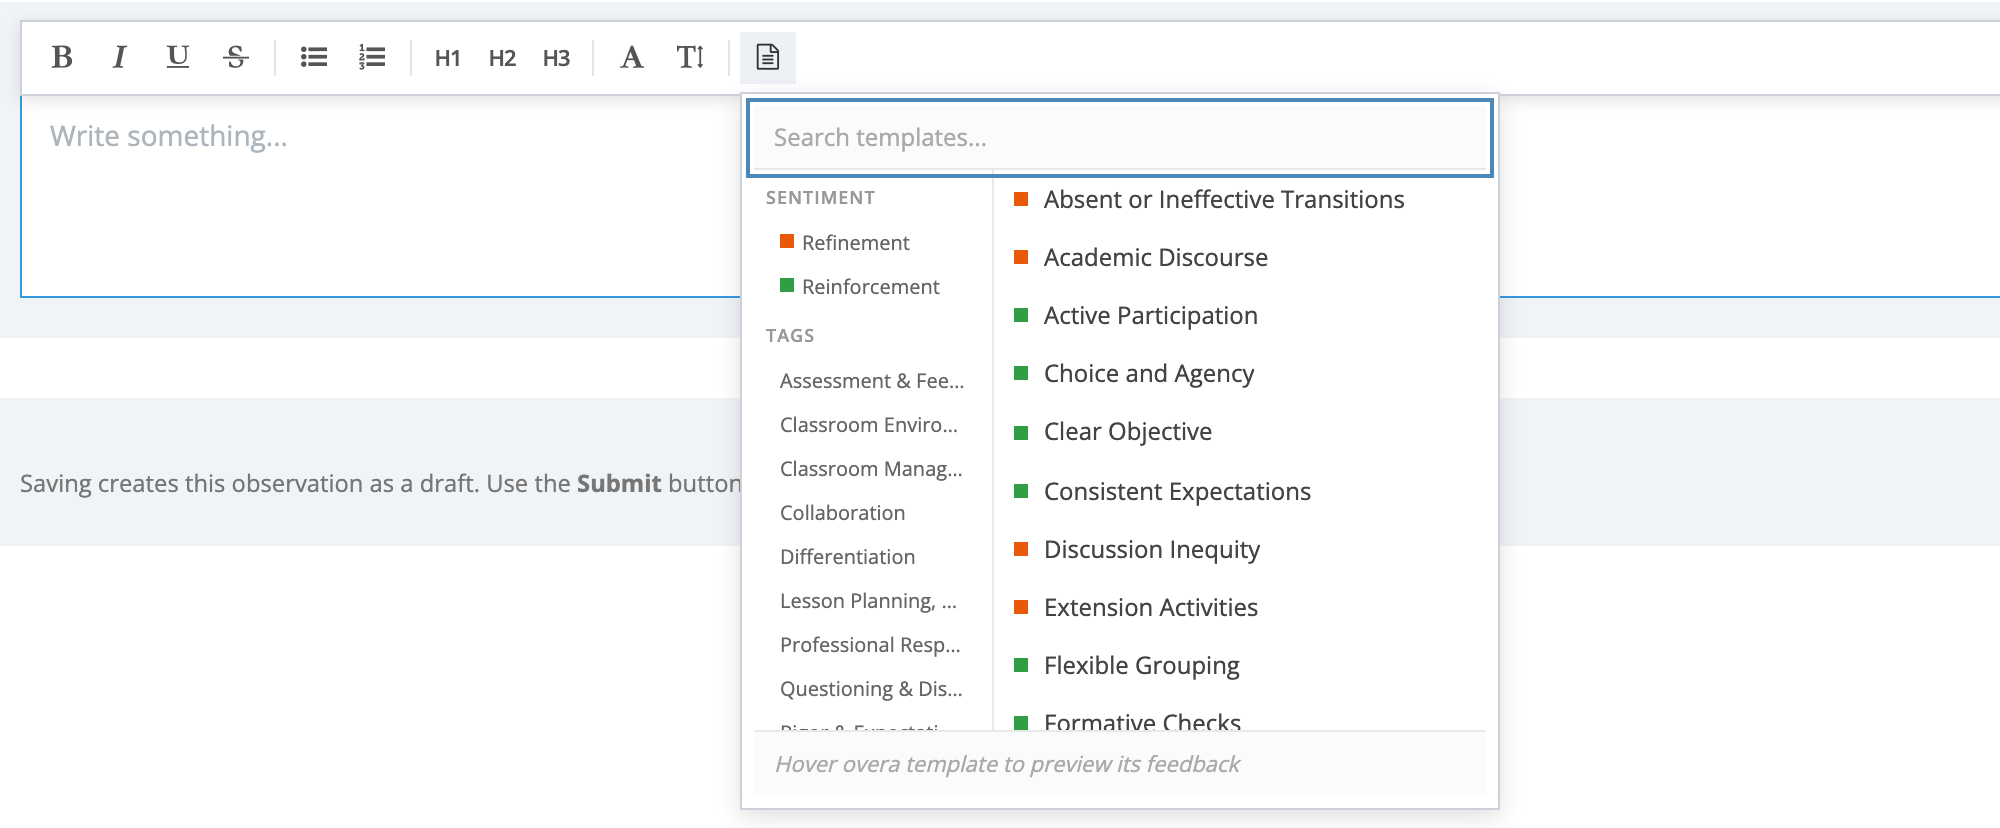This screenshot has height=828, width=2000.
Task: Select the Classroom Enviro... tag
Action: point(869,425)
